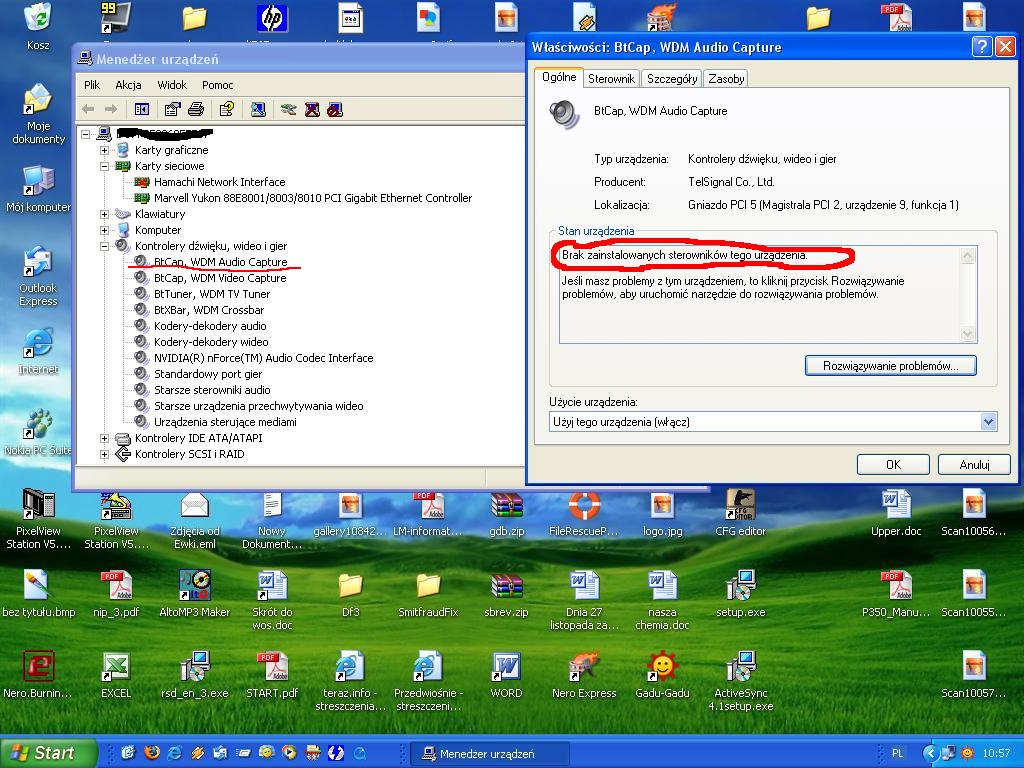
Task: Click the Start button on taskbar
Action: pos(47,753)
